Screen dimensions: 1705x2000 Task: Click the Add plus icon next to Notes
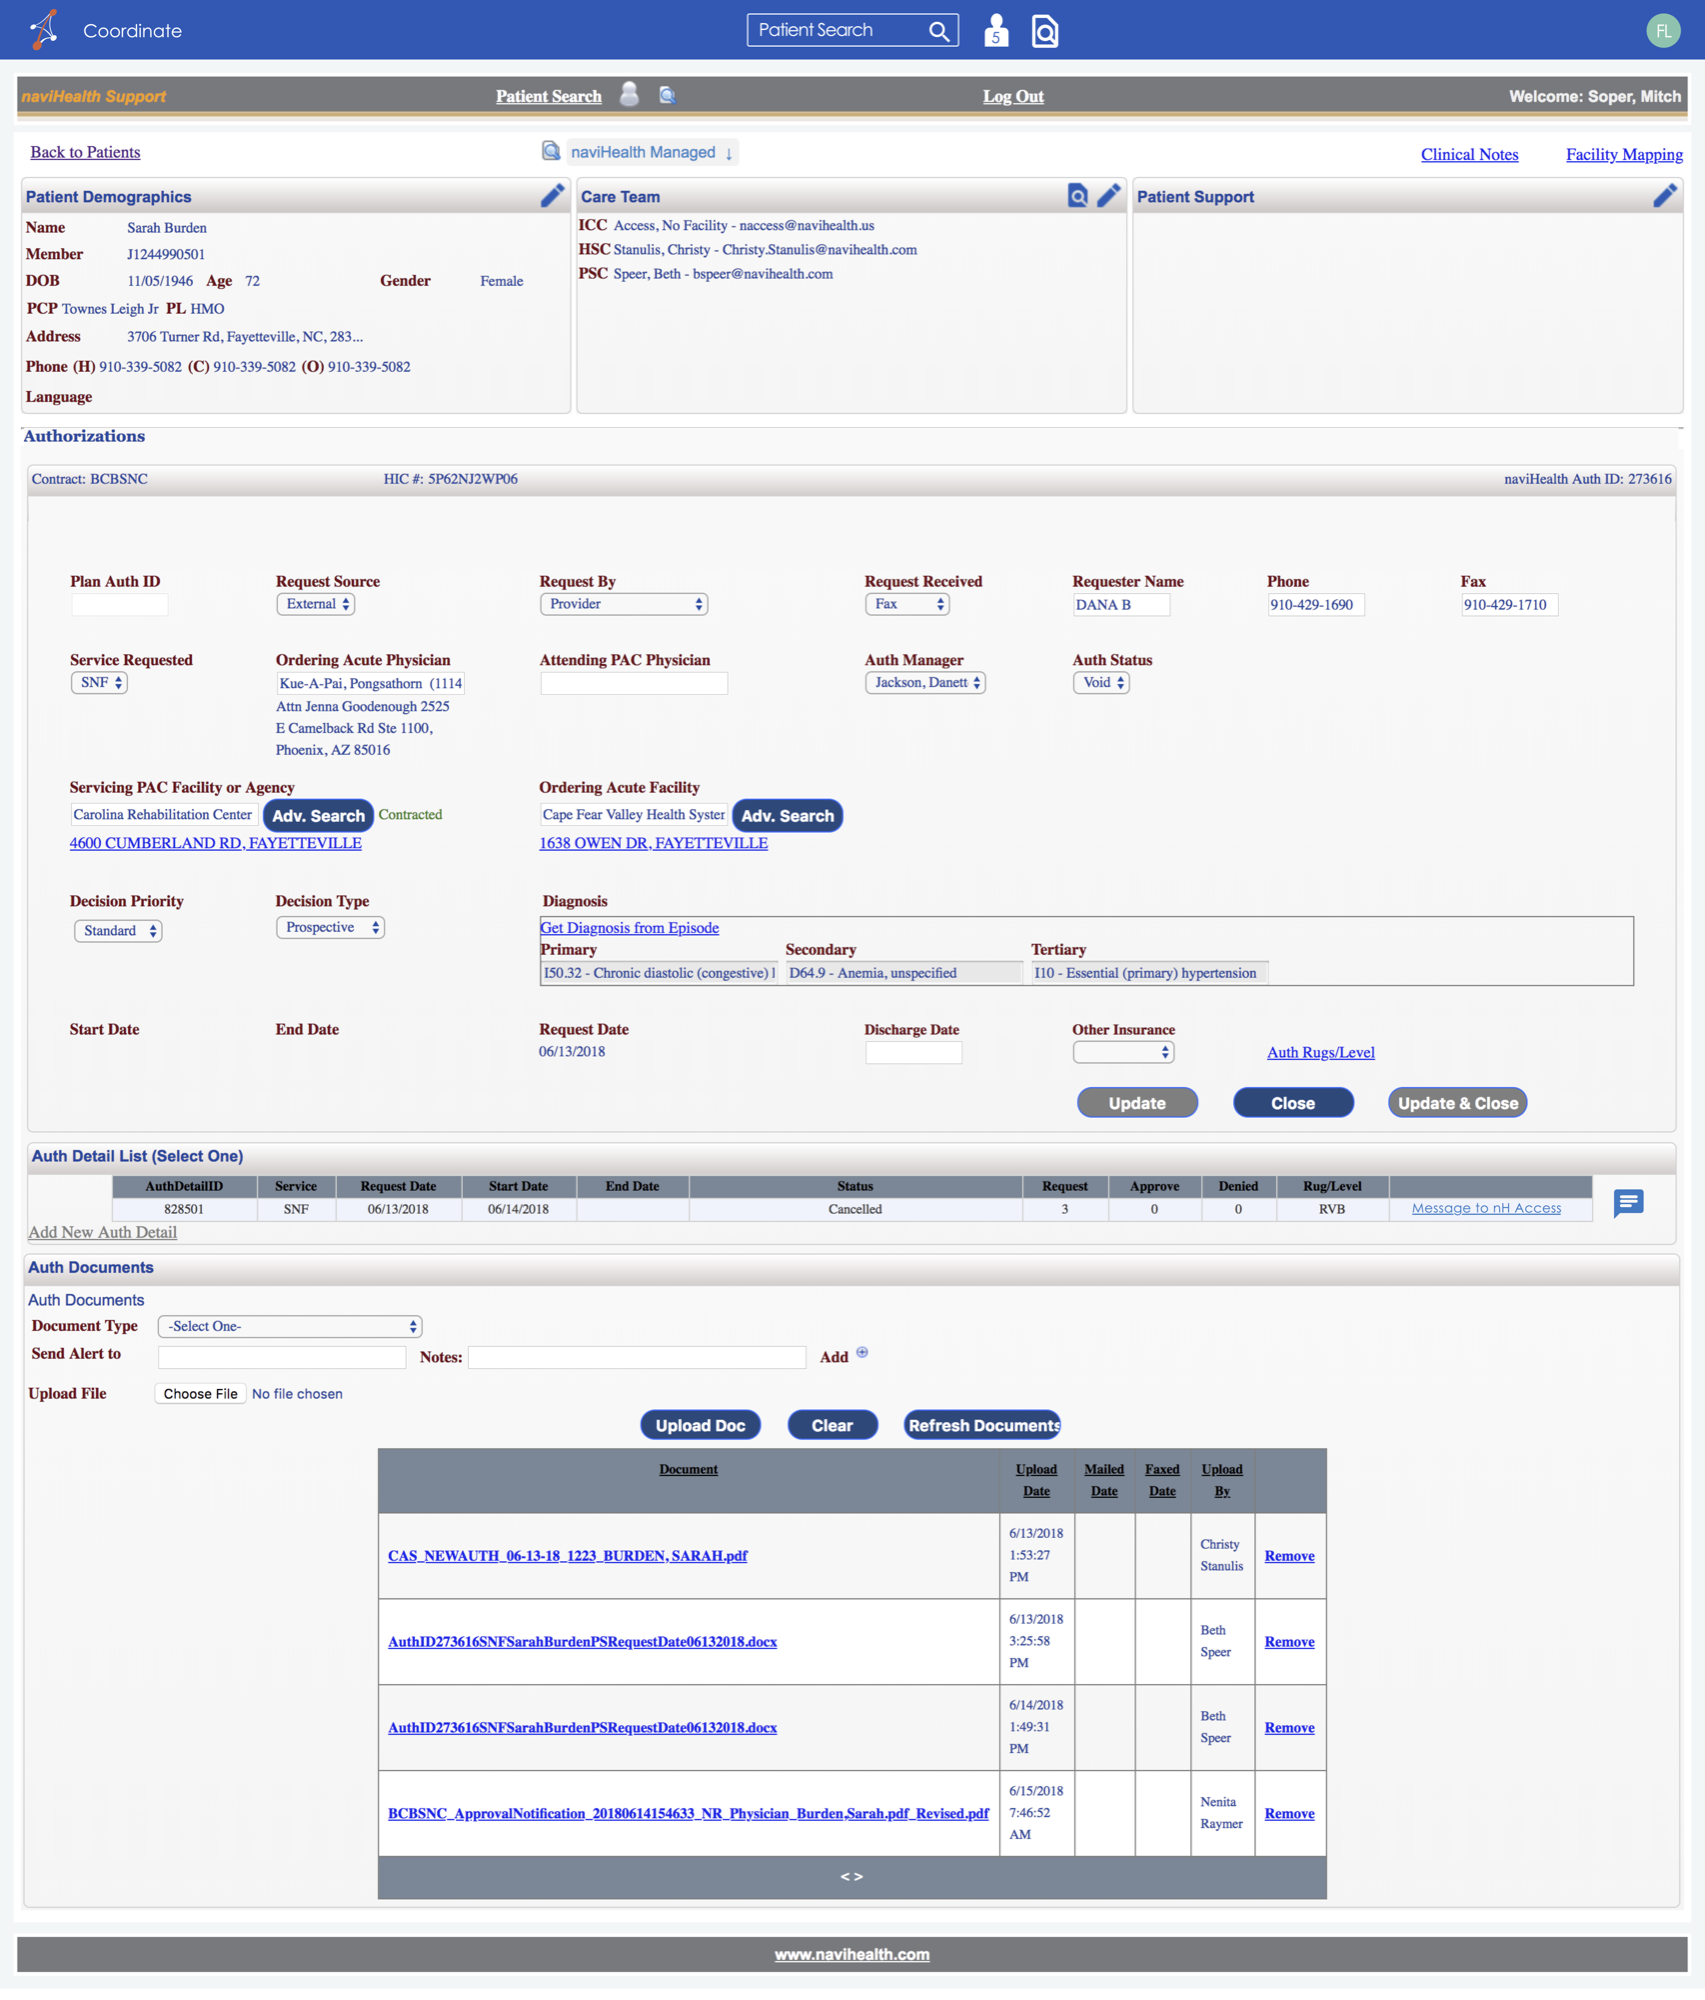click(862, 1354)
